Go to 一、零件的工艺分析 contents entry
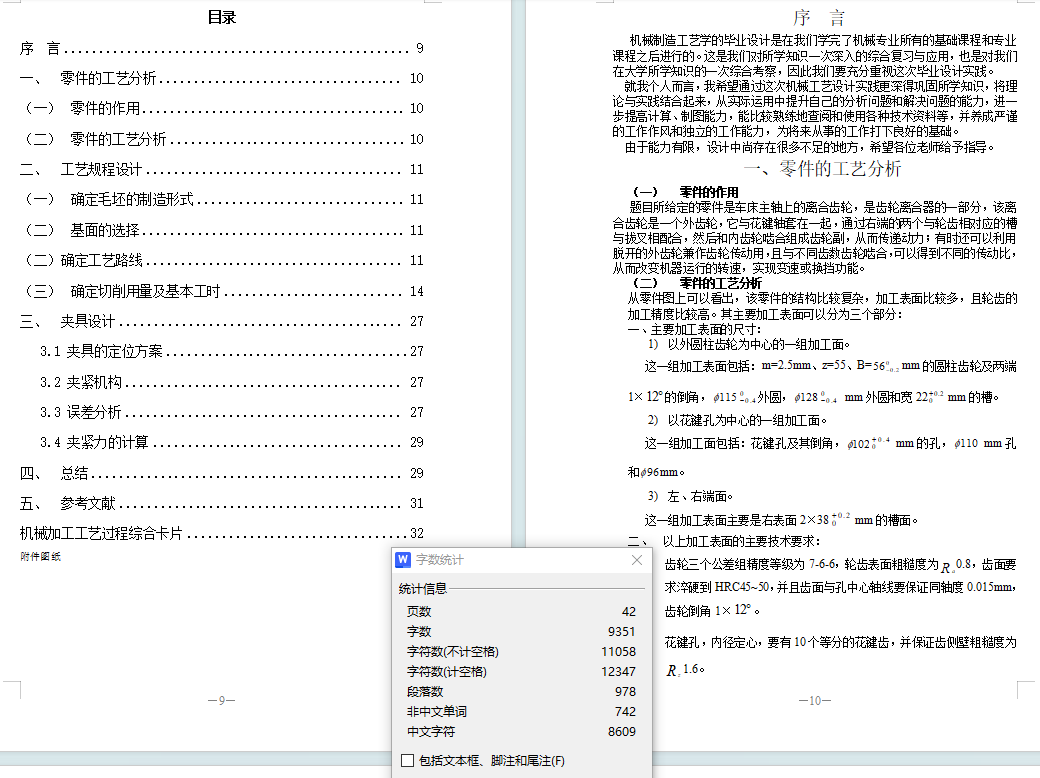The height and width of the screenshot is (778, 1040). [222, 78]
